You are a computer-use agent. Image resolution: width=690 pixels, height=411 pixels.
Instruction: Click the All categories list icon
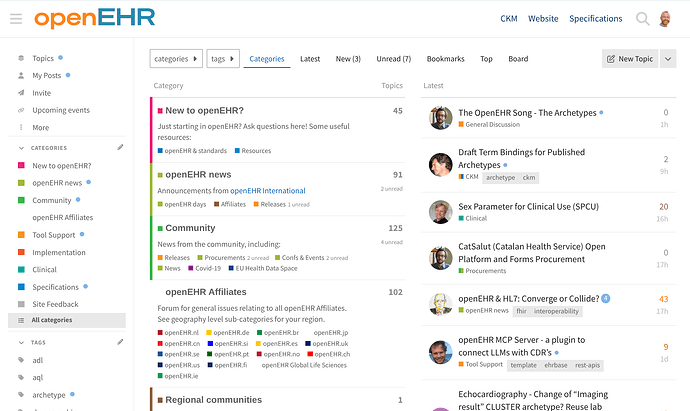point(21,320)
